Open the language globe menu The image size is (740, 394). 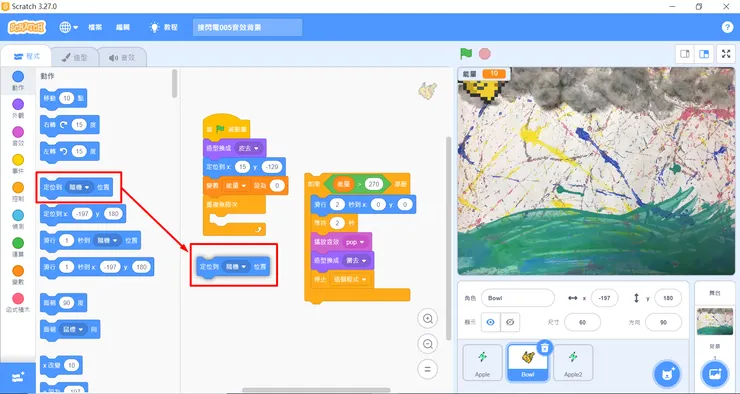point(68,27)
